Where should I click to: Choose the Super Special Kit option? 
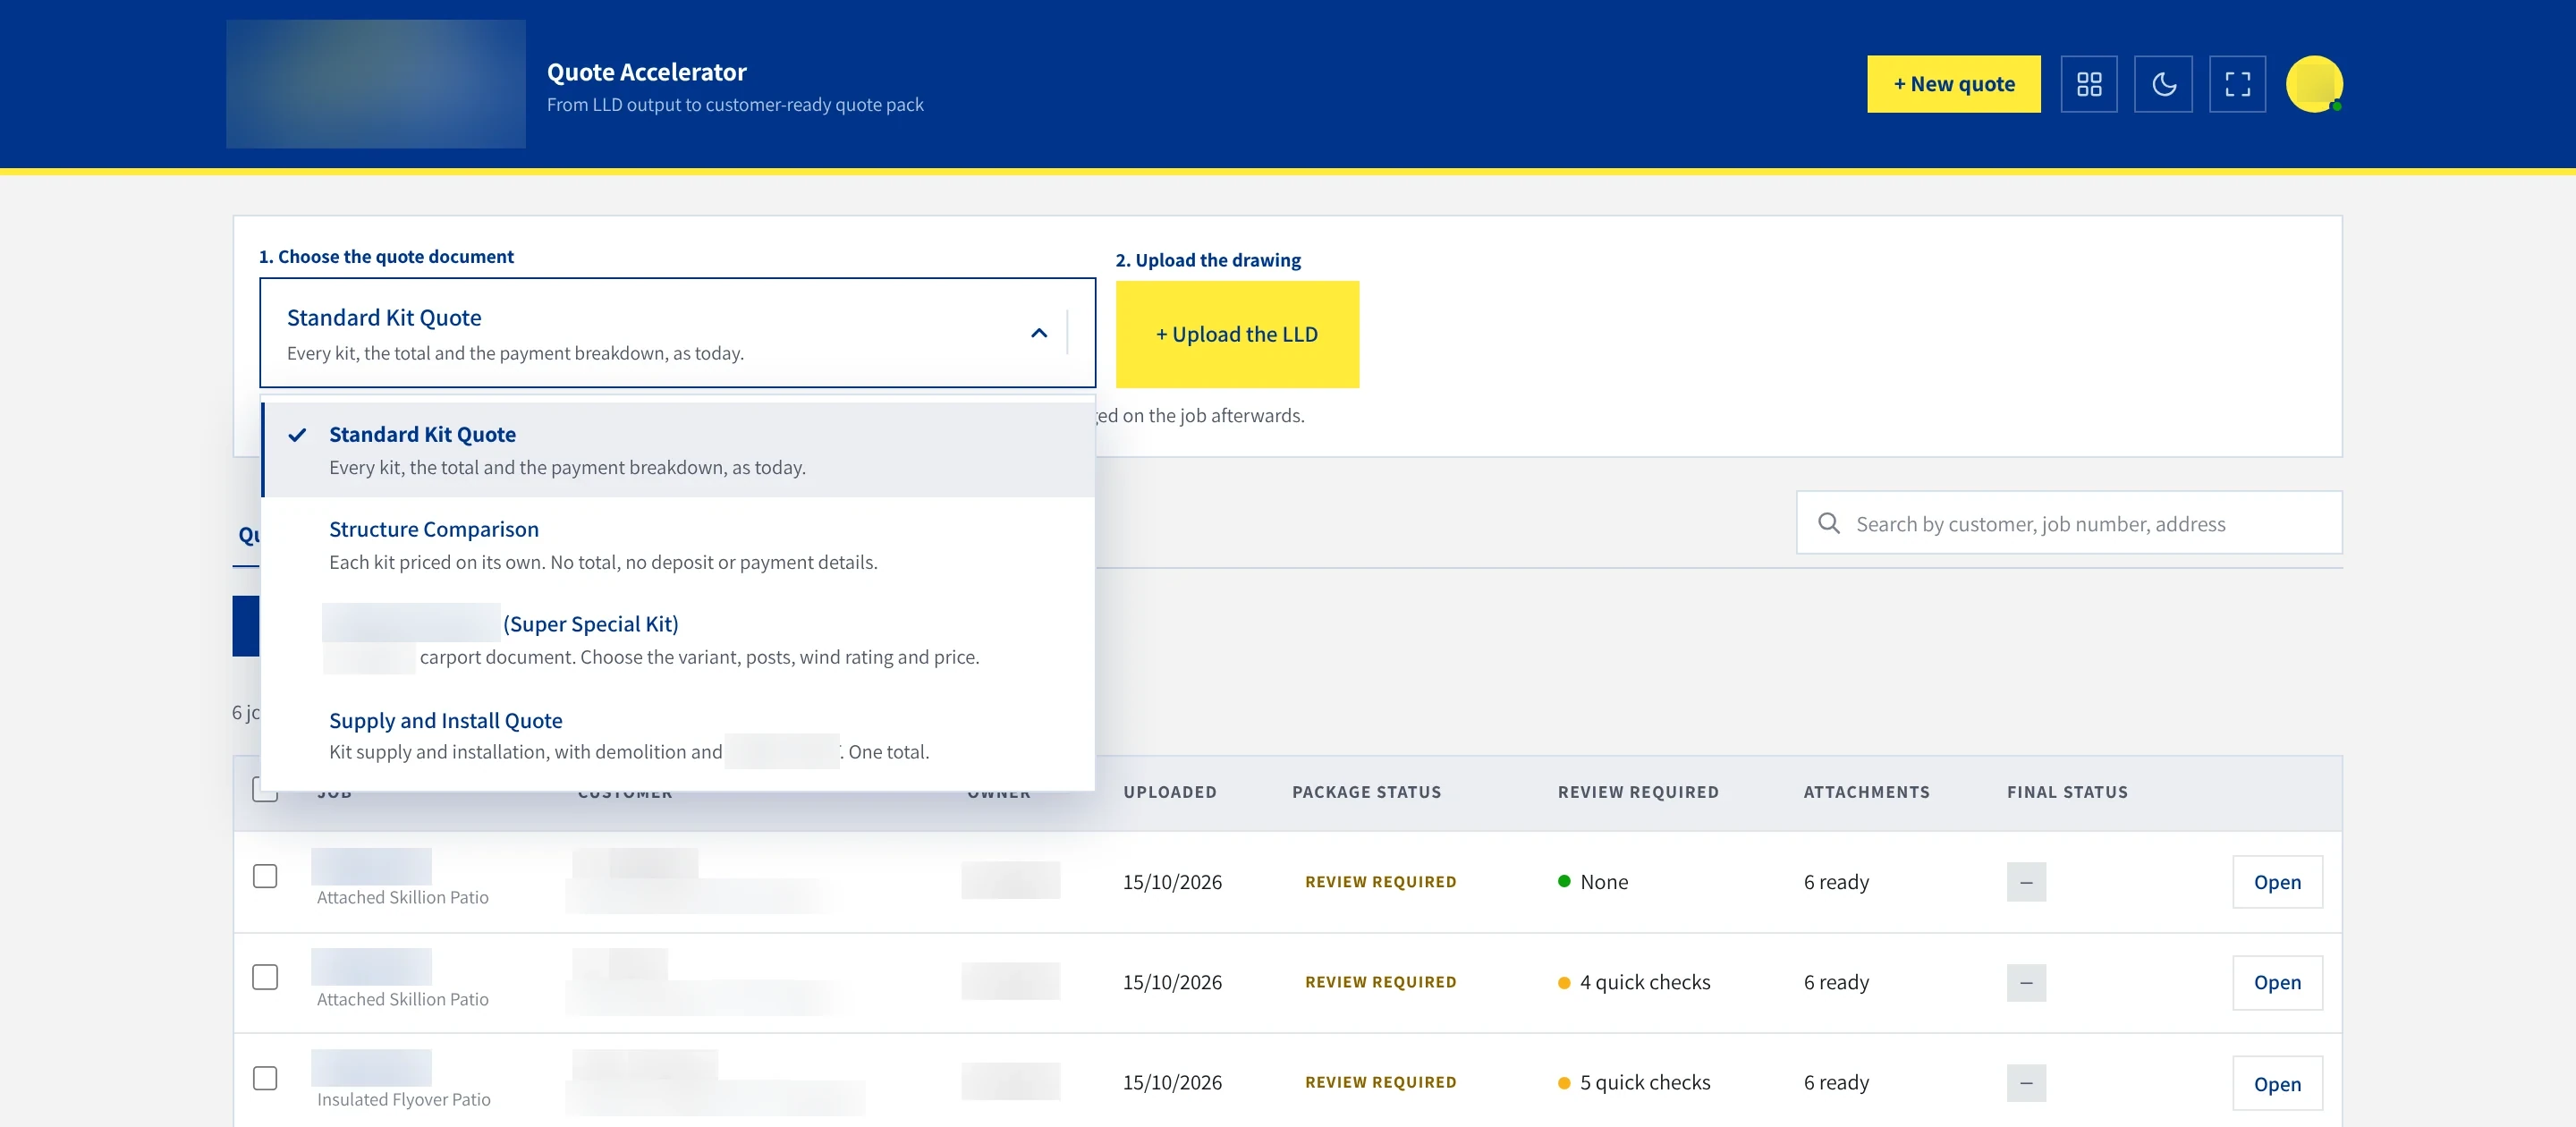point(679,639)
